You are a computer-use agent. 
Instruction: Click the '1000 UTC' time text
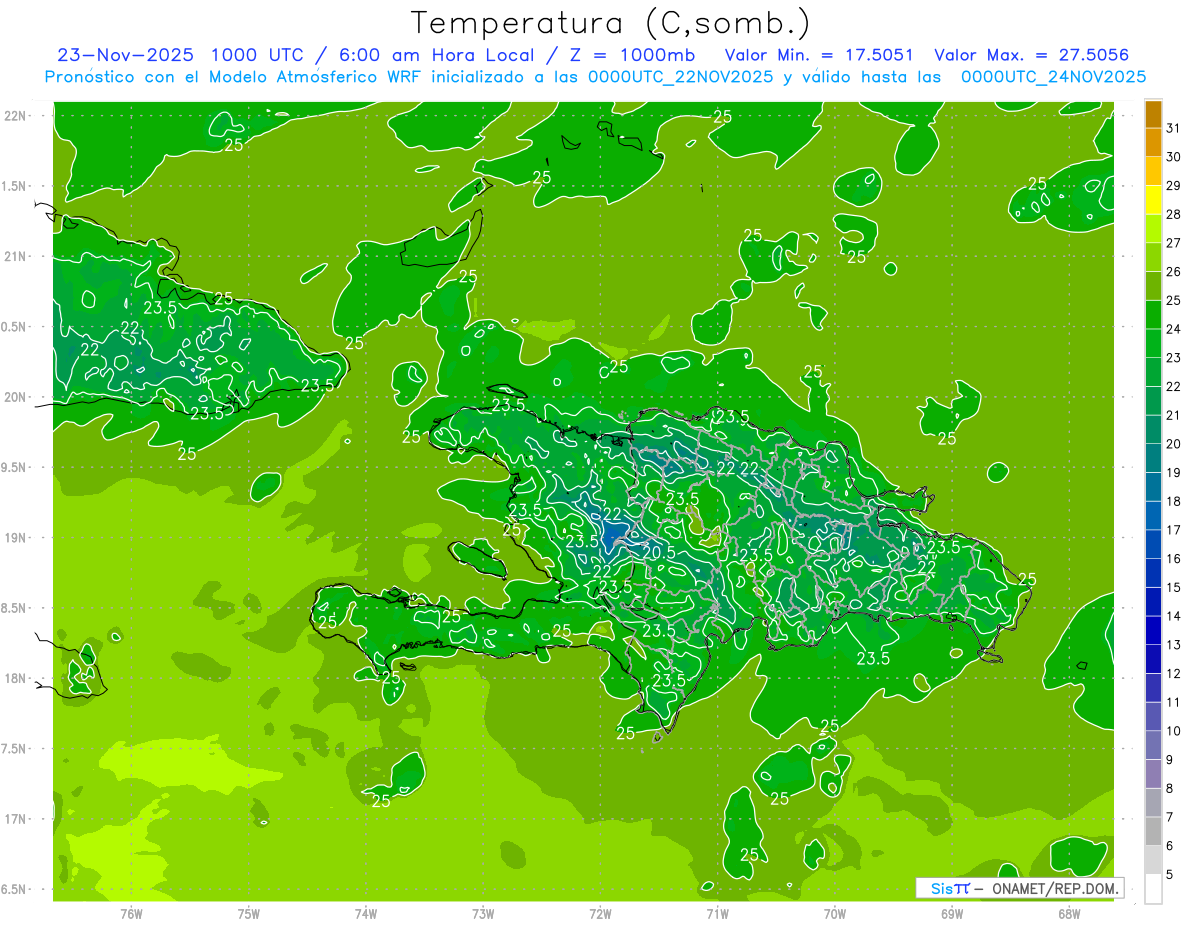click(x=260, y=55)
